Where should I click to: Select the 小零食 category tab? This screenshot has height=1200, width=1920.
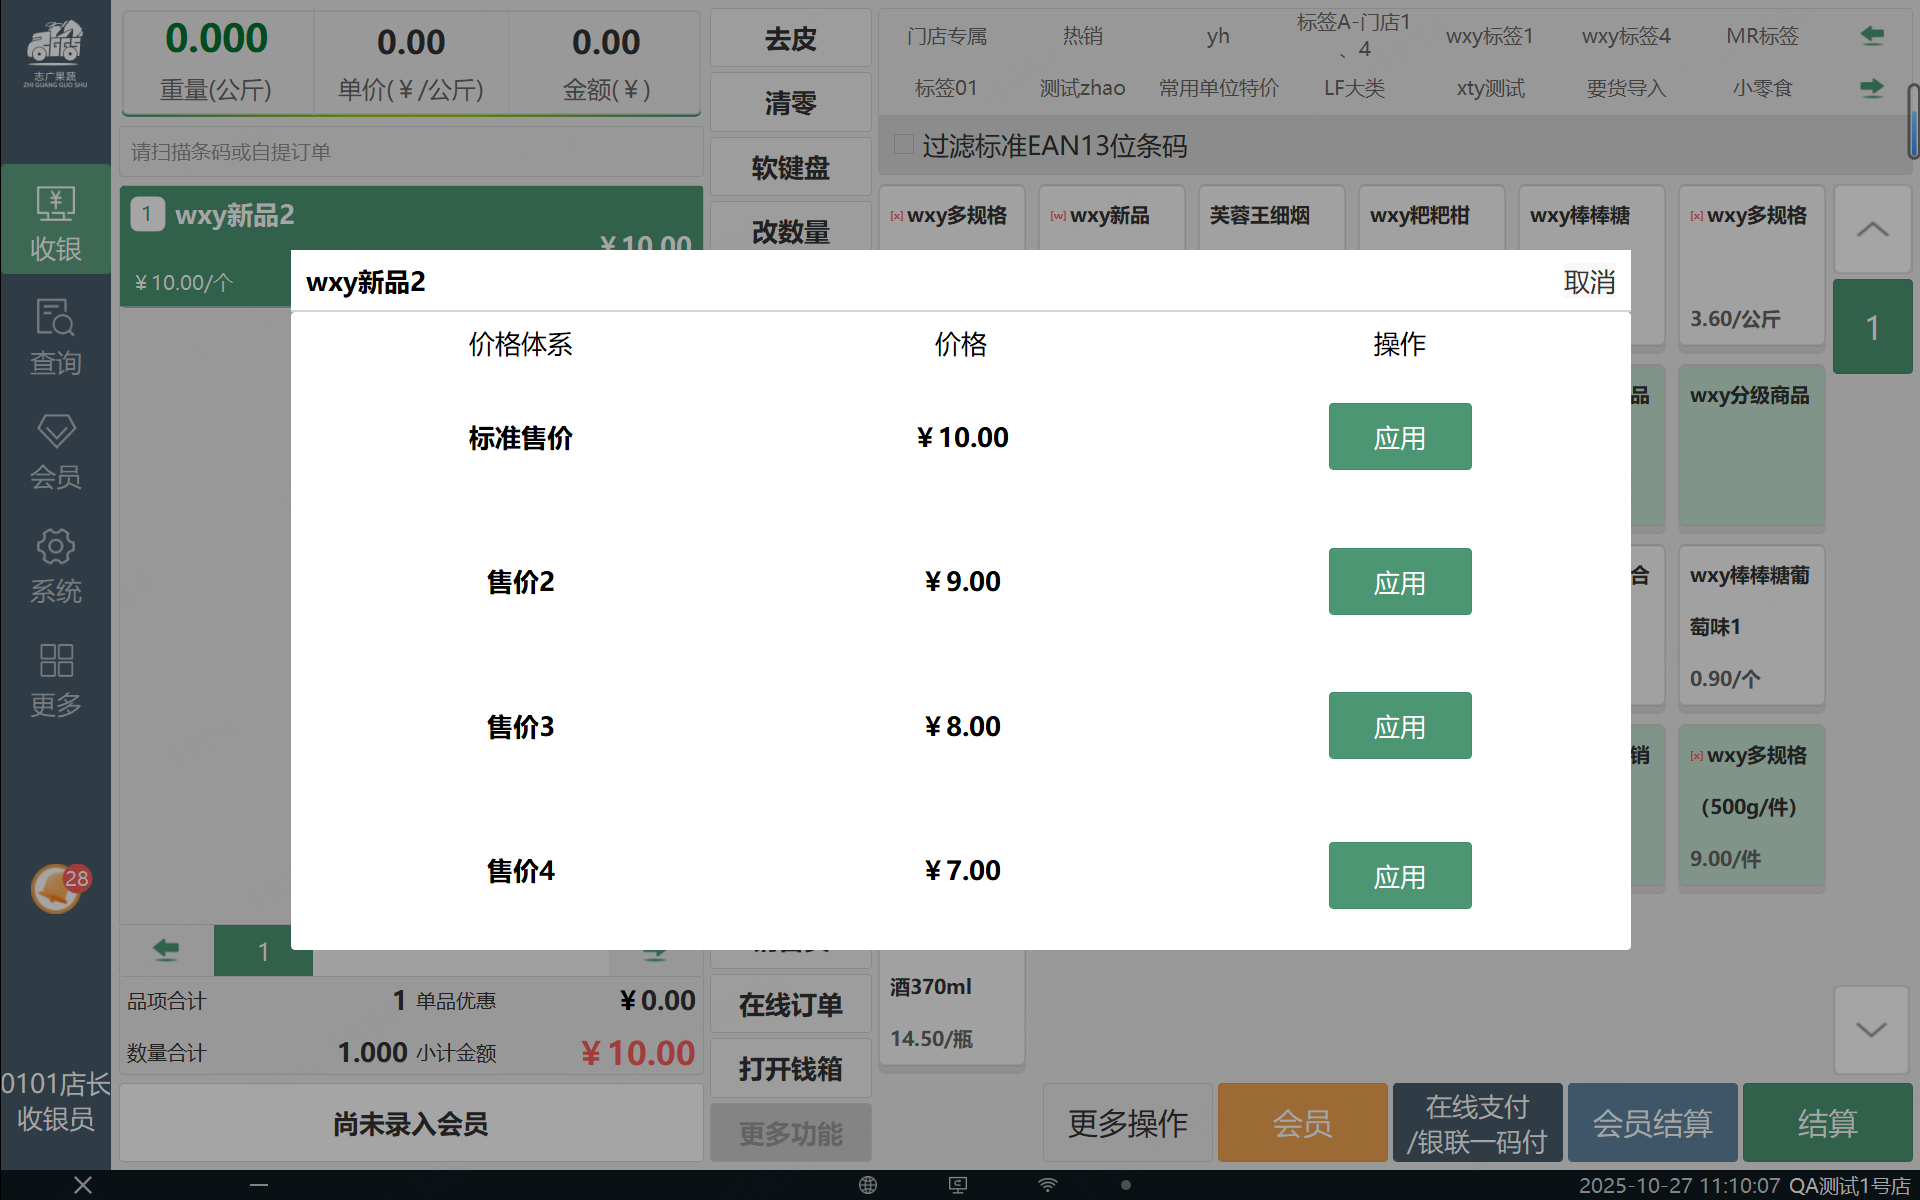(x=1762, y=88)
